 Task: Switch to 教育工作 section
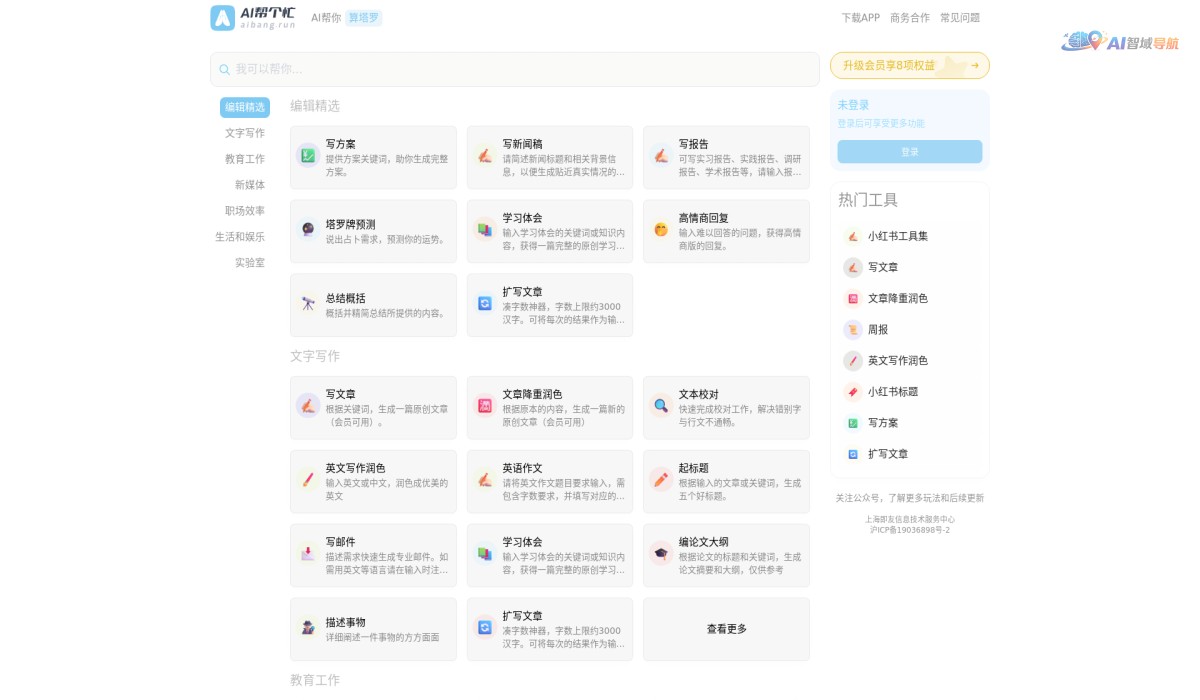tap(244, 158)
